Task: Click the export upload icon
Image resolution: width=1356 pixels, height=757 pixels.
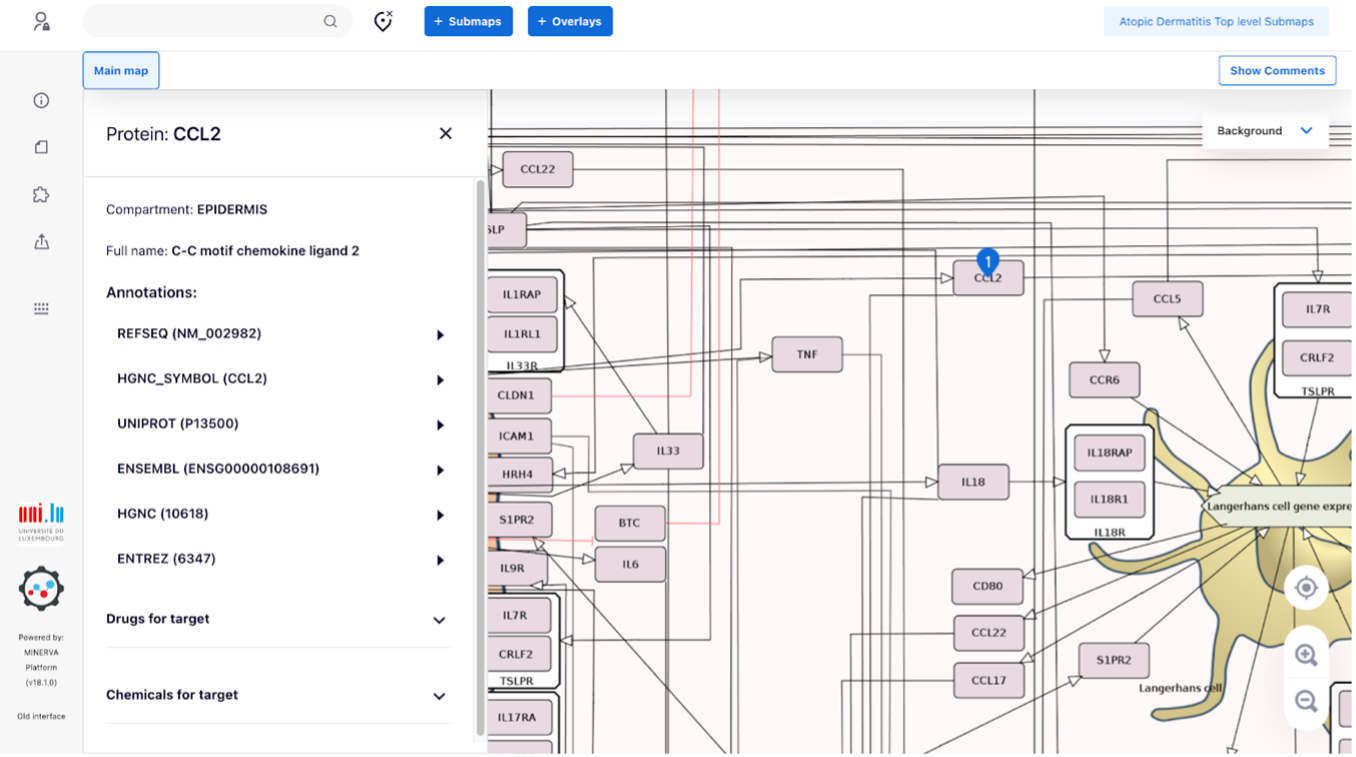Action: pyautogui.click(x=41, y=242)
